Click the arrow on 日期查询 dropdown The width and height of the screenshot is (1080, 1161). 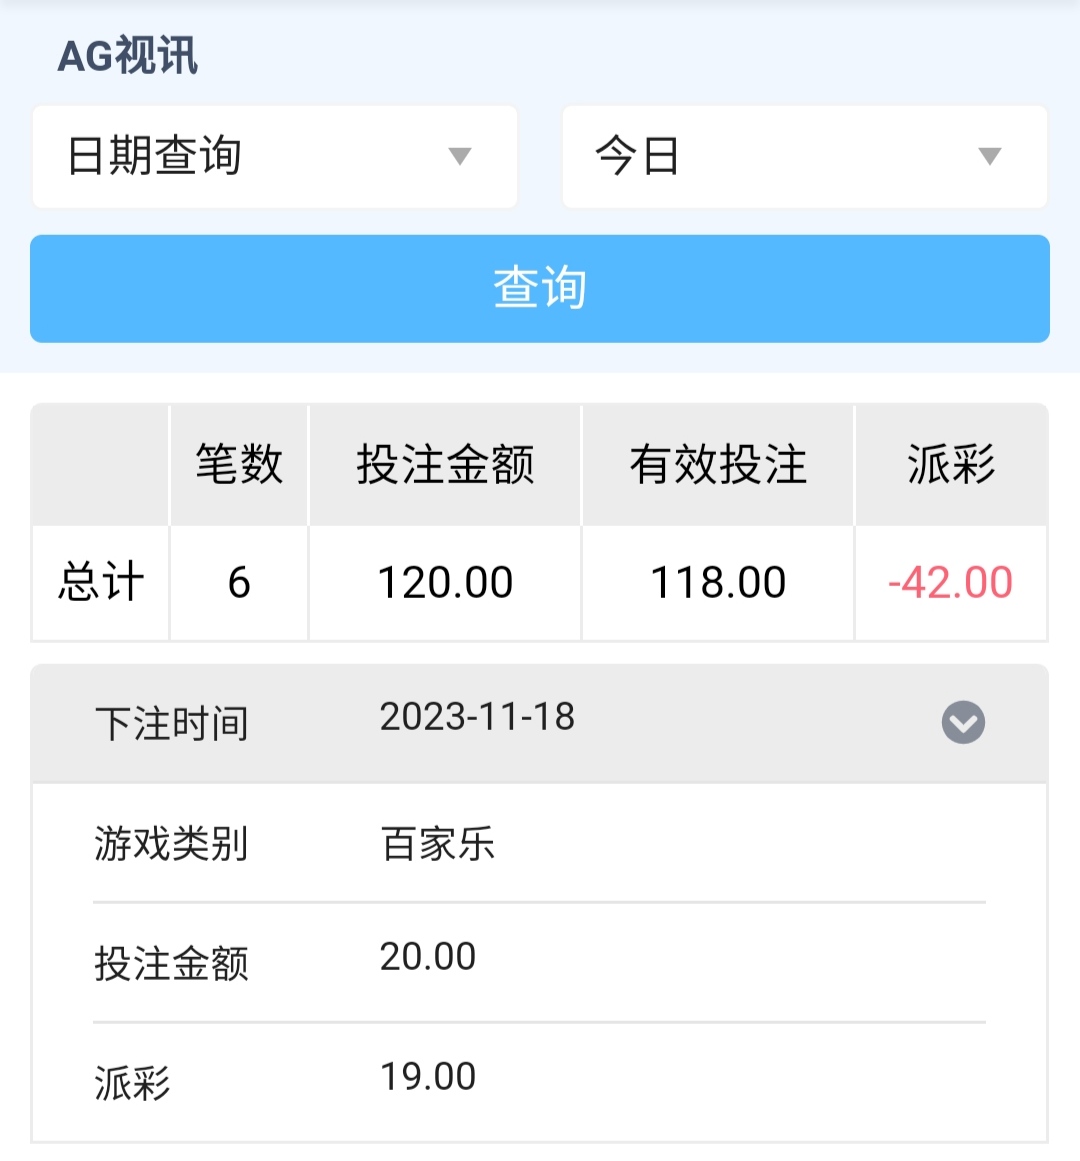coord(459,156)
